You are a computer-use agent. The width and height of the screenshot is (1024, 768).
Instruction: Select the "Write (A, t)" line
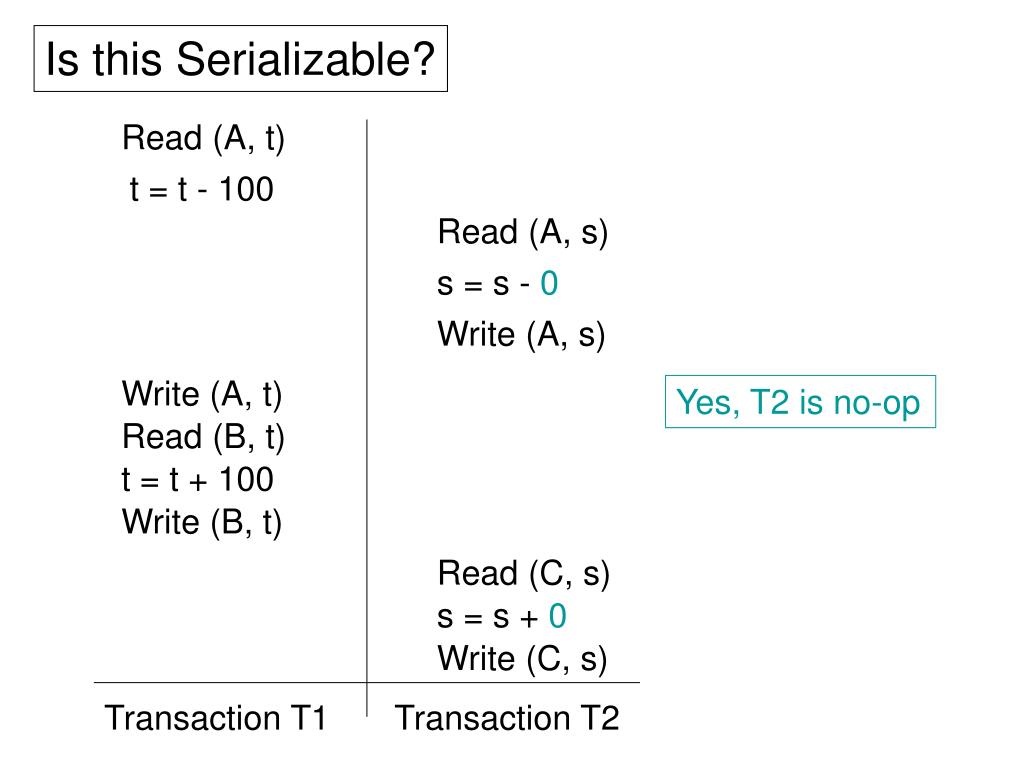coord(202,394)
